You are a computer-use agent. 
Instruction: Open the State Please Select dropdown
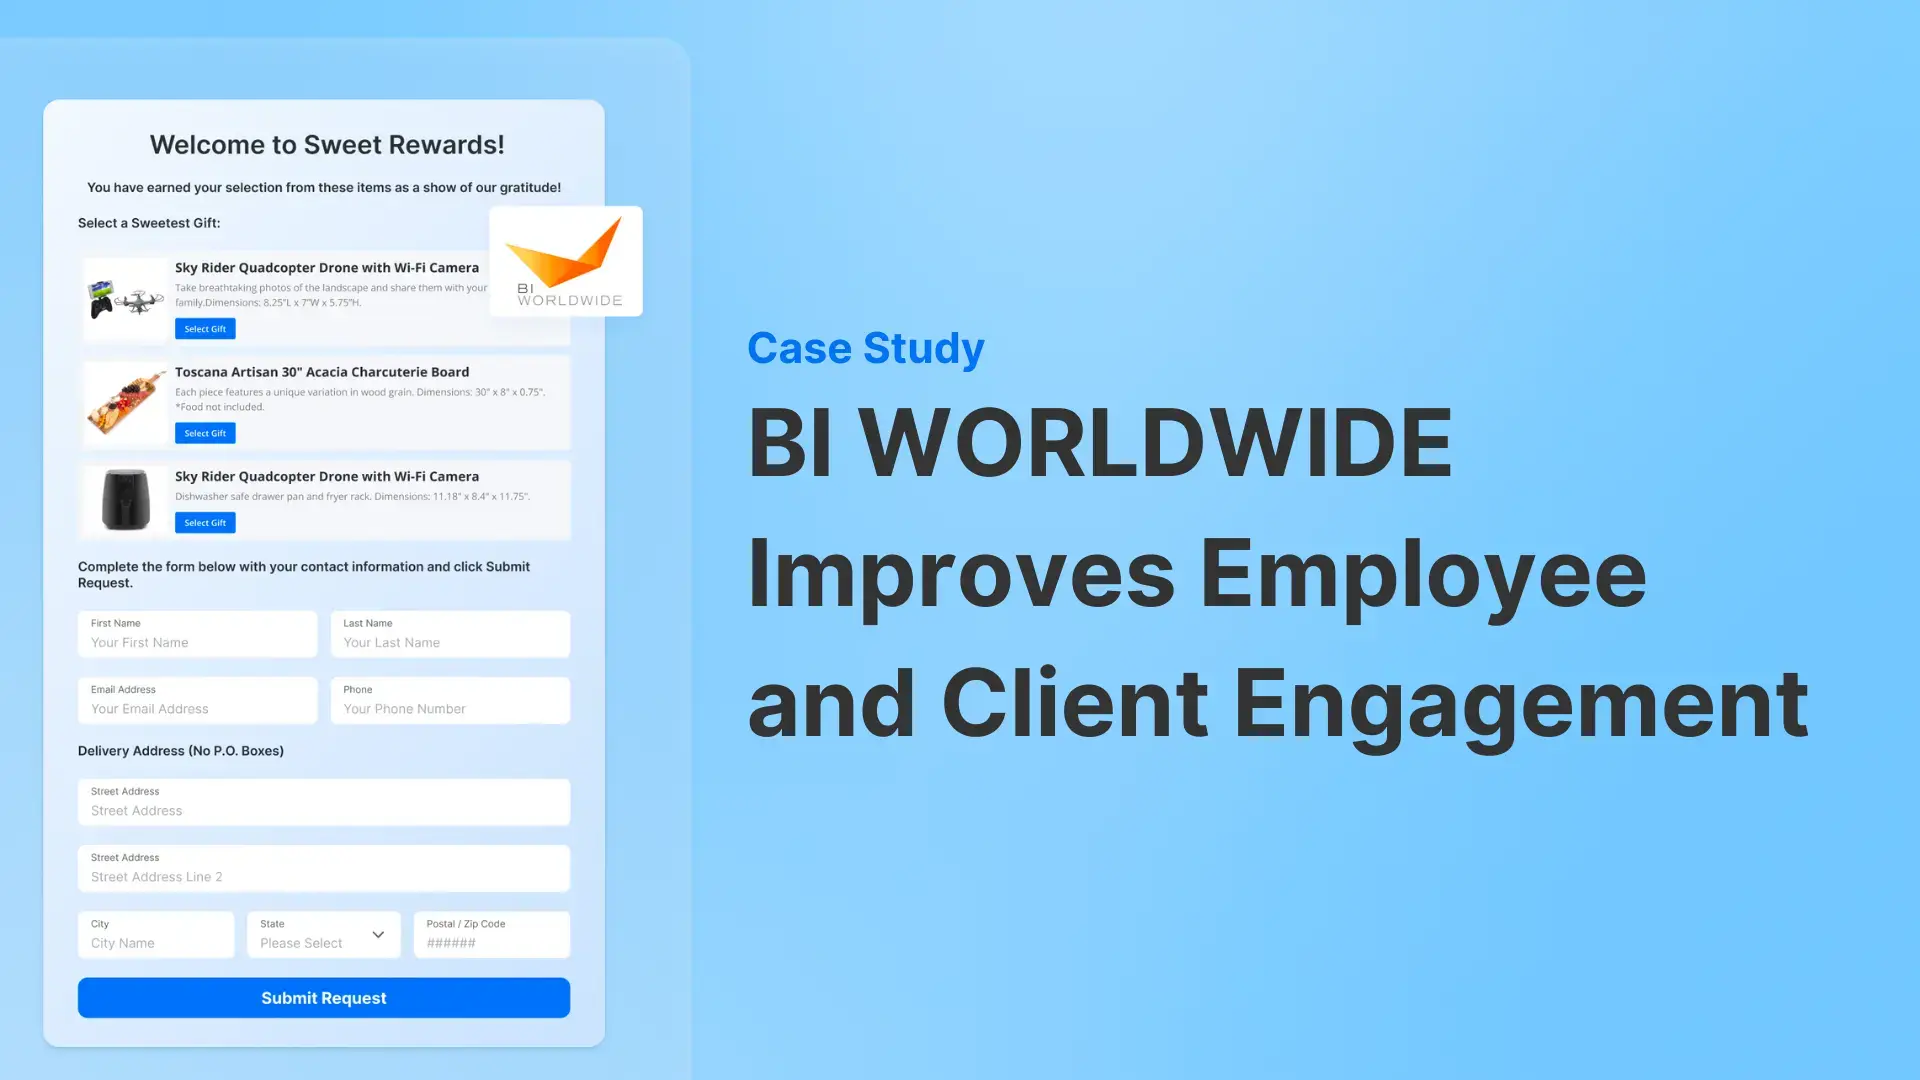[323, 936]
